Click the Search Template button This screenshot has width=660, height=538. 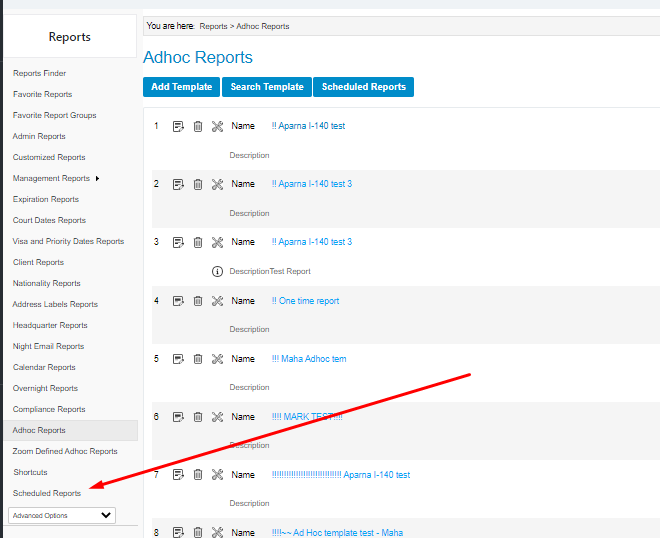267,87
